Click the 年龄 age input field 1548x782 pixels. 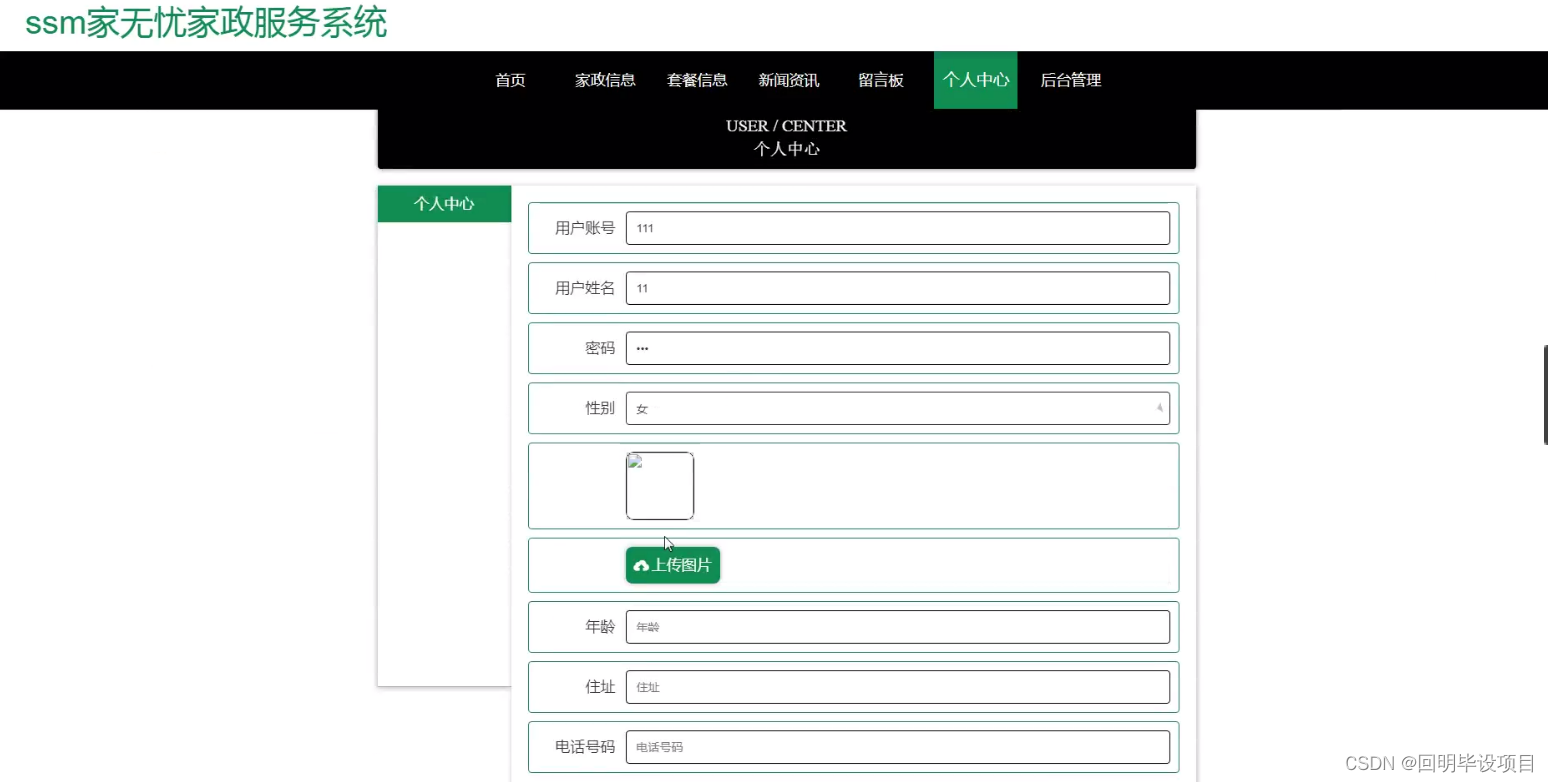pos(898,627)
